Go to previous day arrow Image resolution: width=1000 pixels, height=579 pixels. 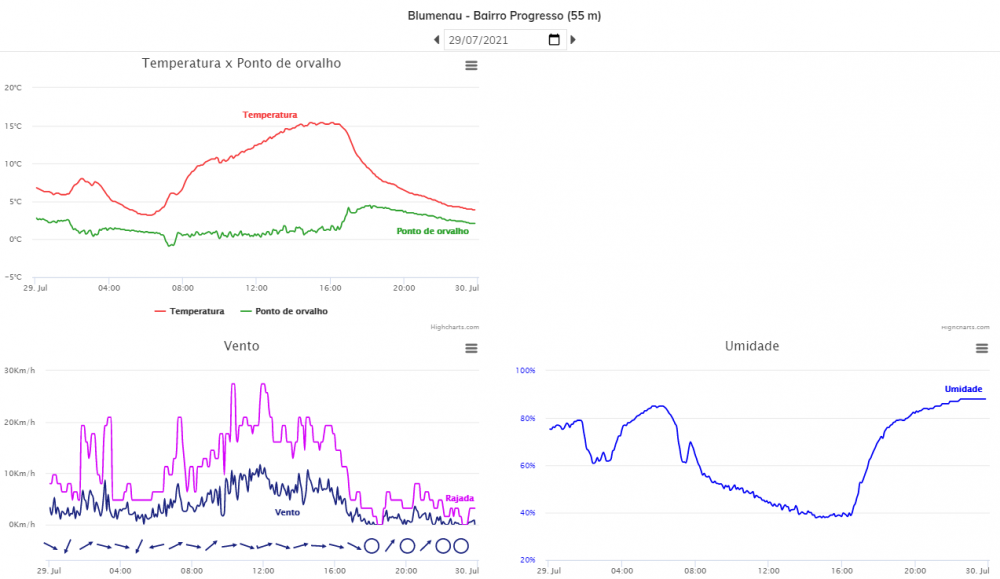point(436,40)
